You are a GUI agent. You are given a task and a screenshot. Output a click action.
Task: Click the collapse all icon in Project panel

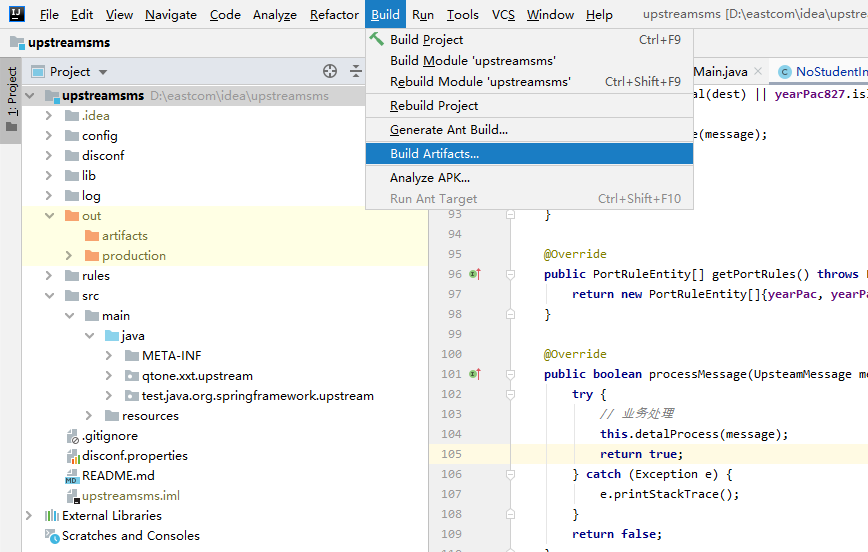tap(356, 71)
